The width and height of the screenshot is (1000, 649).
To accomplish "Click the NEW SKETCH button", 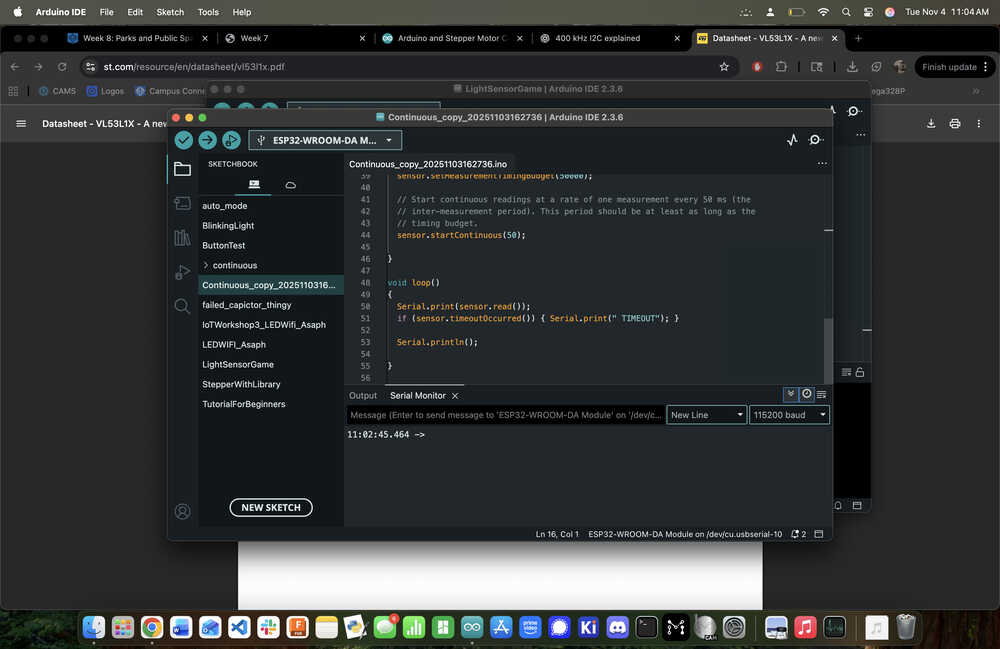I will pyautogui.click(x=271, y=508).
